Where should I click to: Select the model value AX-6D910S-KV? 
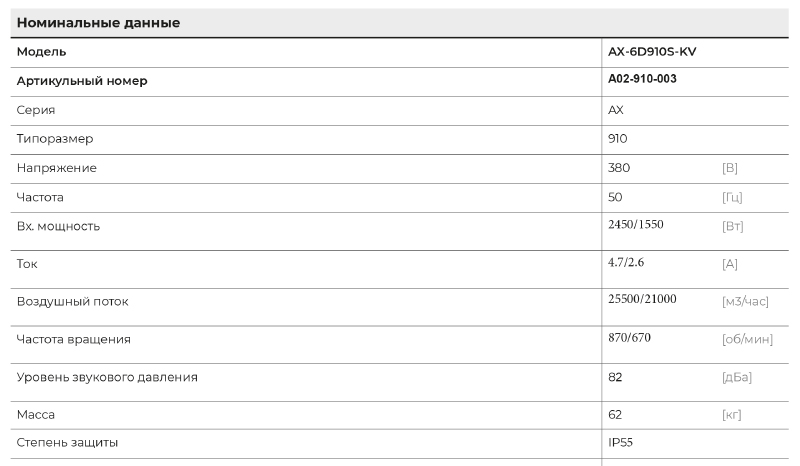click(652, 52)
